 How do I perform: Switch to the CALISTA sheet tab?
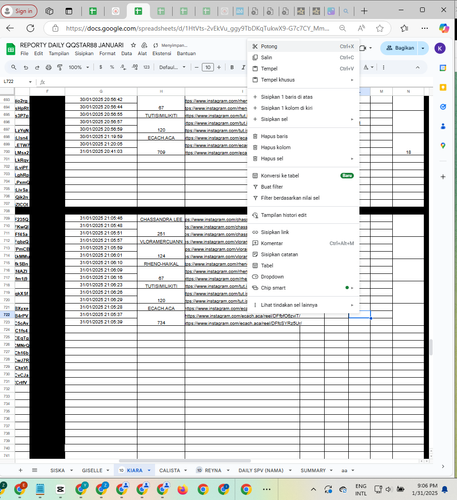(169, 470)
